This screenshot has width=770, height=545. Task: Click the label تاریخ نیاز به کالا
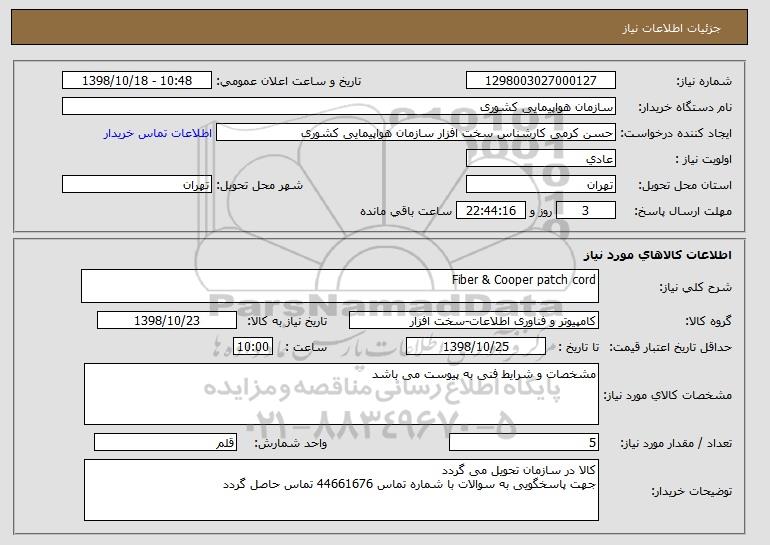pyautogui.click(x=287, y=322)
